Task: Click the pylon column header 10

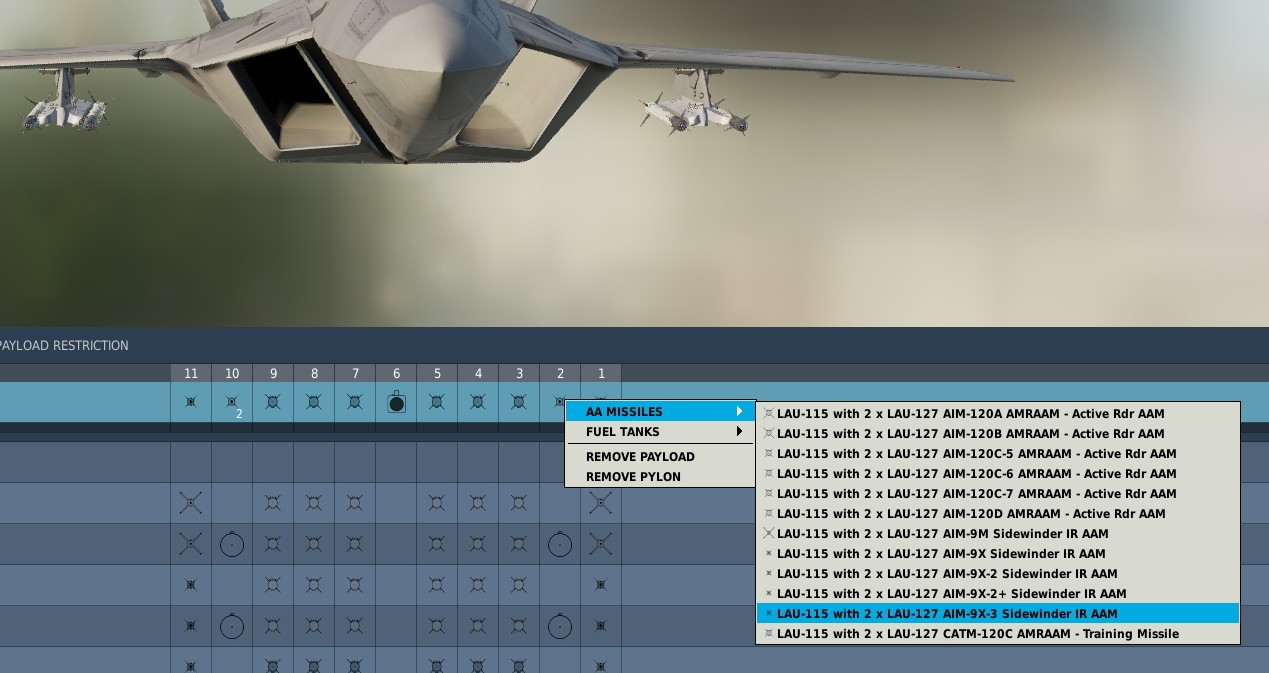Action: [x=232, y=374]
